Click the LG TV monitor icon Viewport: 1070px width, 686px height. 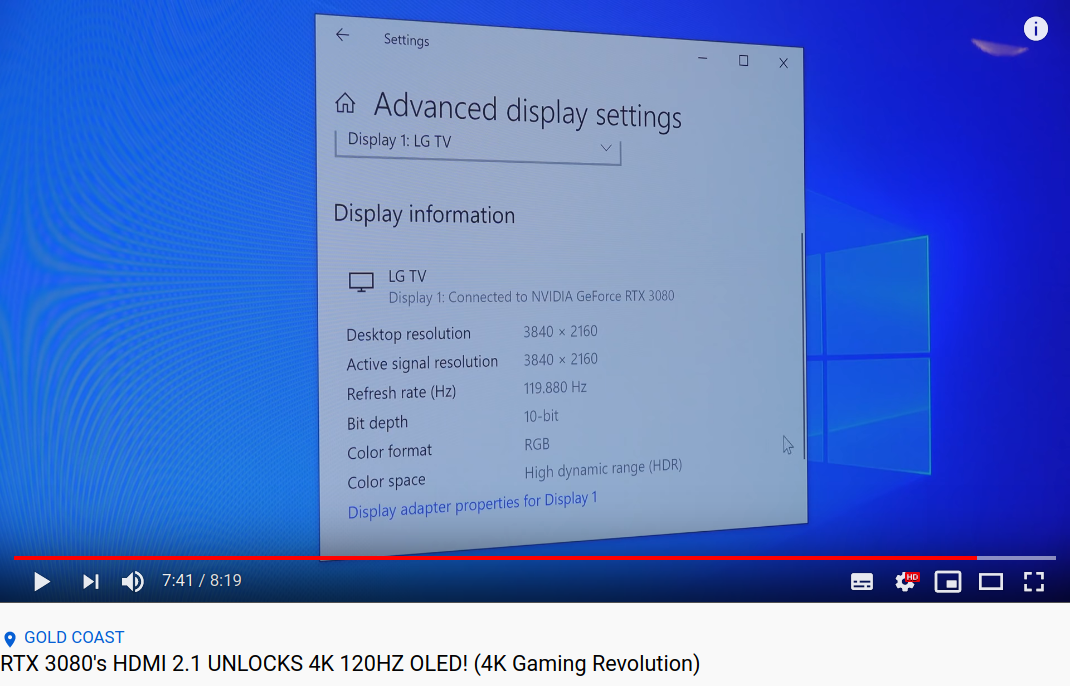361,281
